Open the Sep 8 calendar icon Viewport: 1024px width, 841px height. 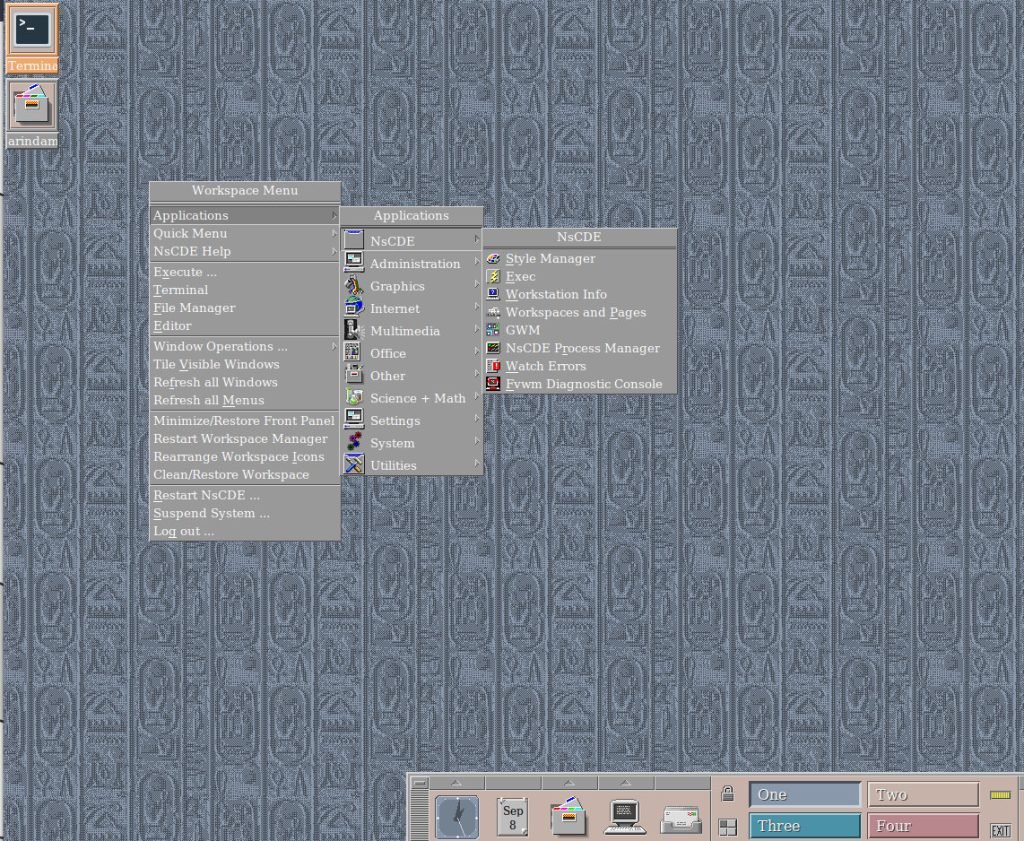point(513,817)
